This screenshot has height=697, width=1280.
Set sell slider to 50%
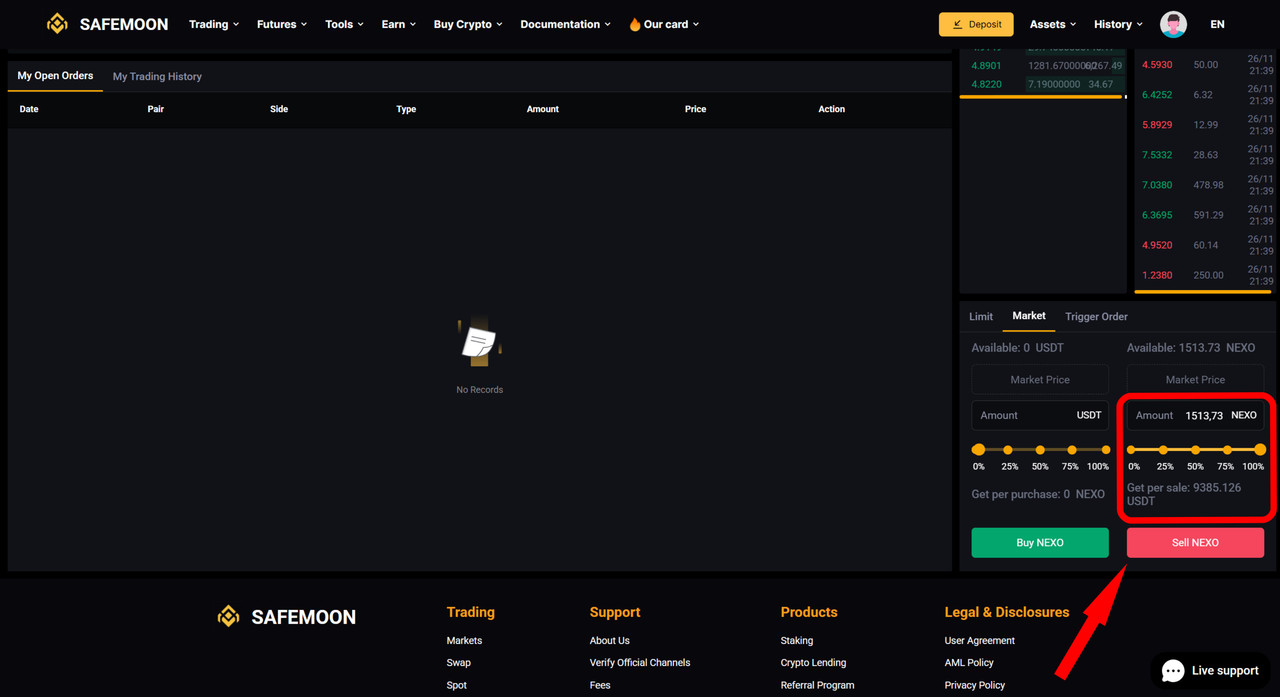coord(1195,450)
